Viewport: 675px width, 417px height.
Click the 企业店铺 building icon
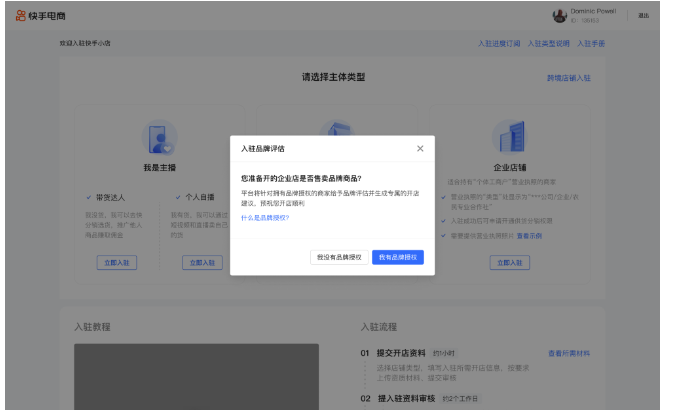tap(509, 138)
